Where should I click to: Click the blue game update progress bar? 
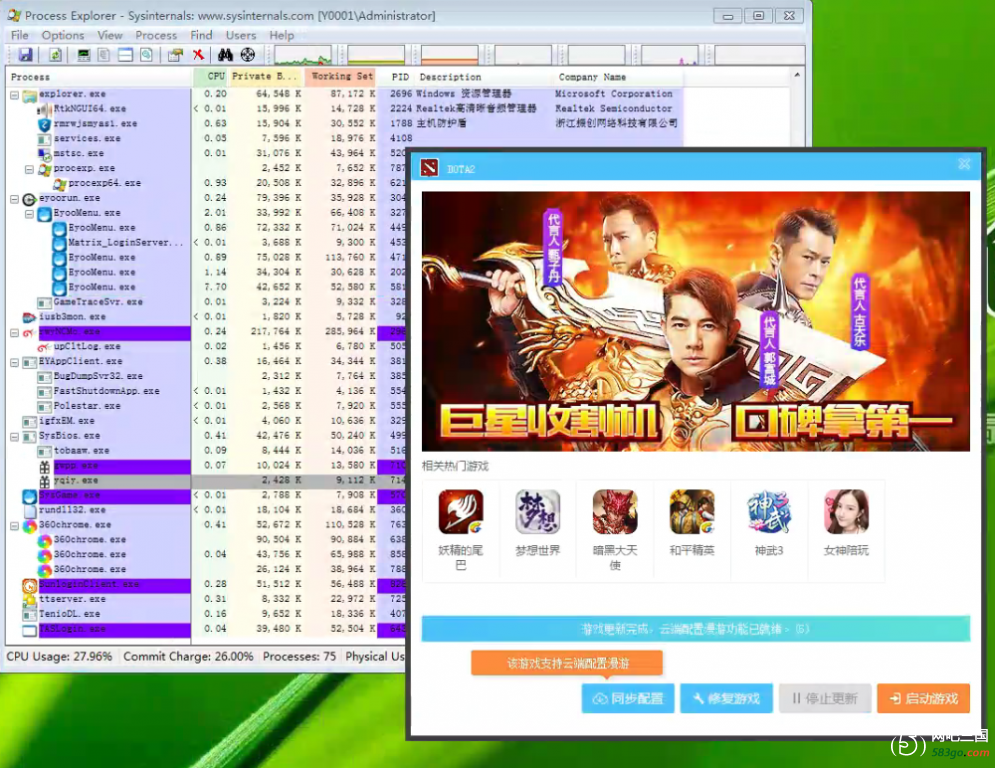coord(695,629)
